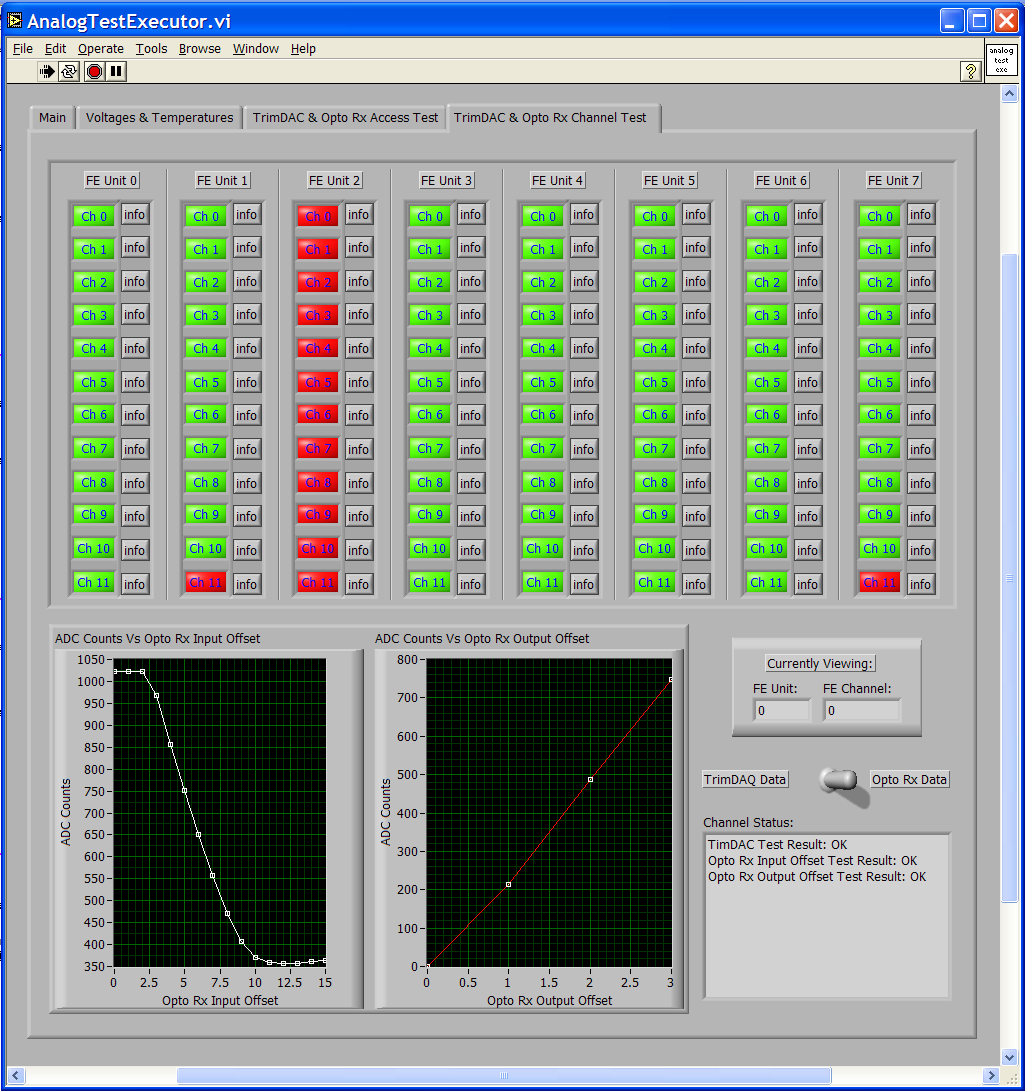The height and width of the screenshot is (1091, 1025).
Task: Click the Run arrow toolbar icon
Action: pos(47,71)
